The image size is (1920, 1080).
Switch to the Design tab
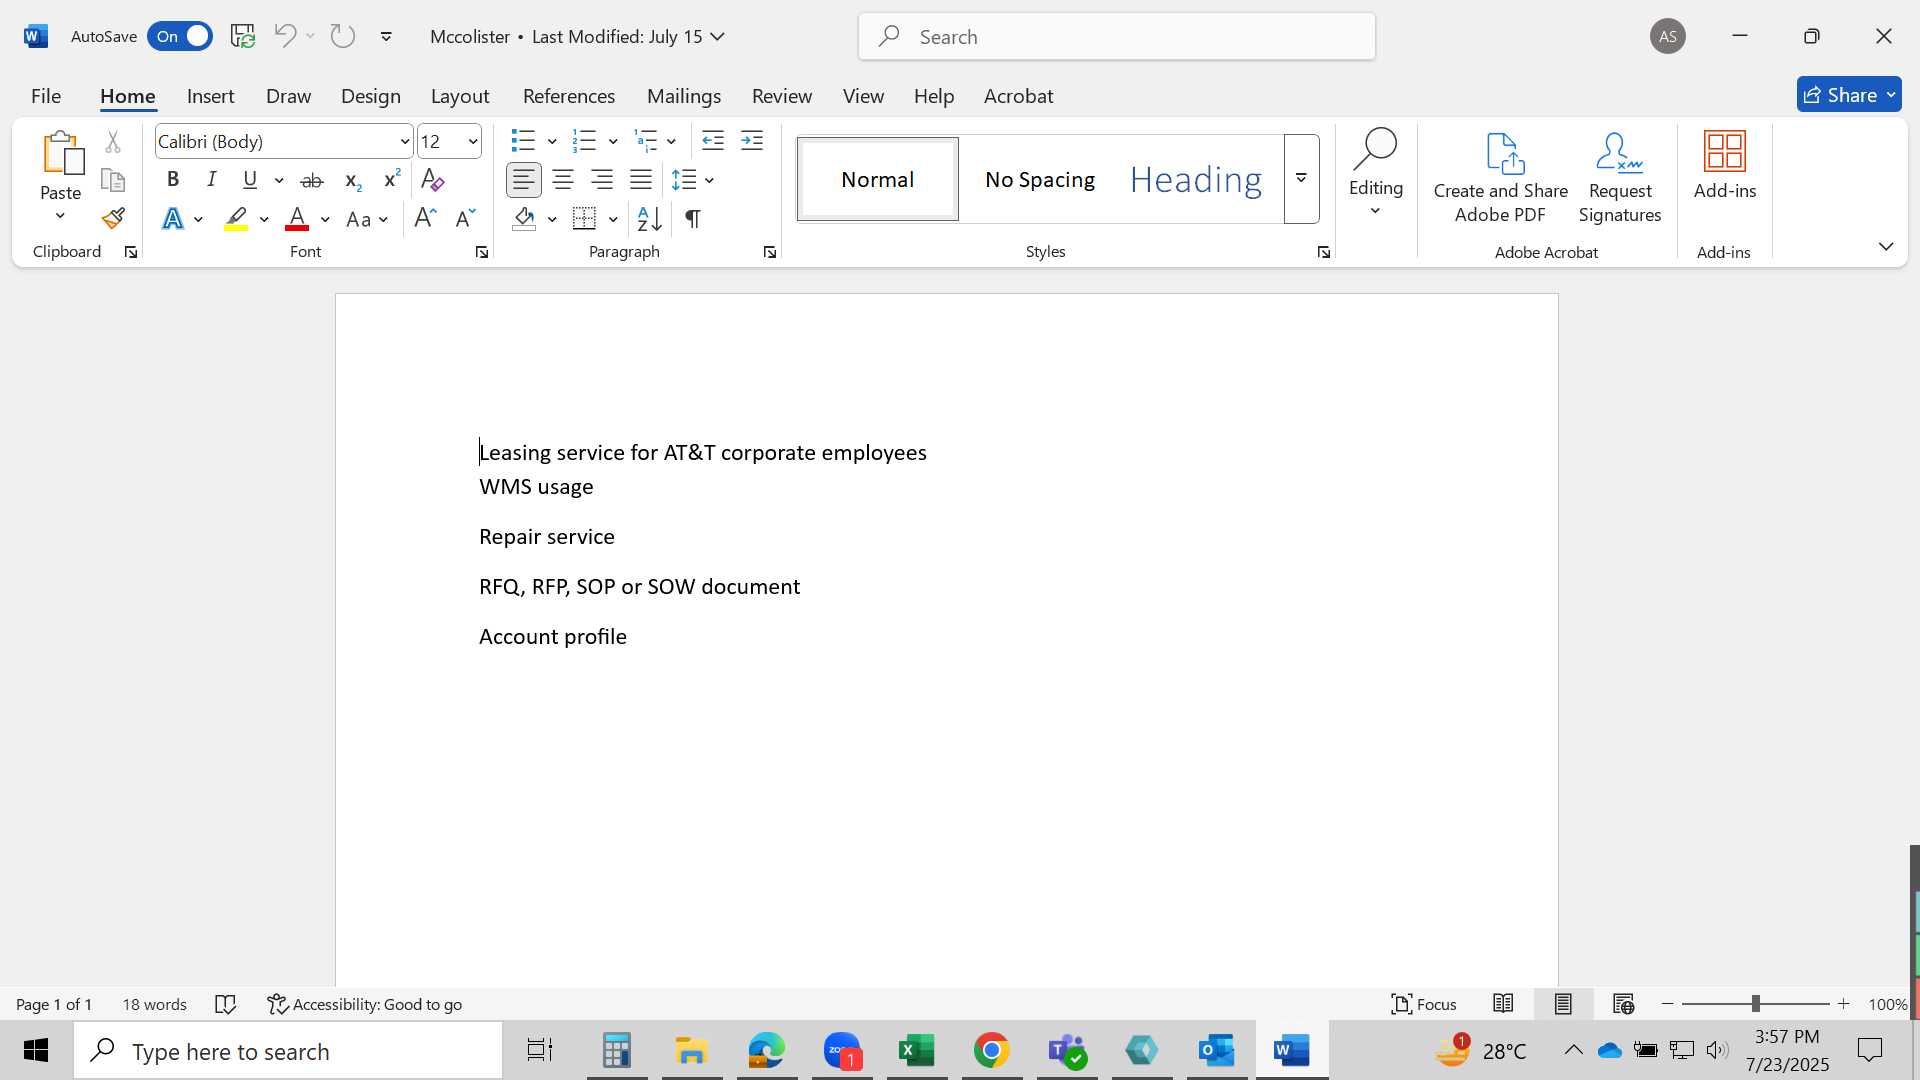click(x=370, y=96)
